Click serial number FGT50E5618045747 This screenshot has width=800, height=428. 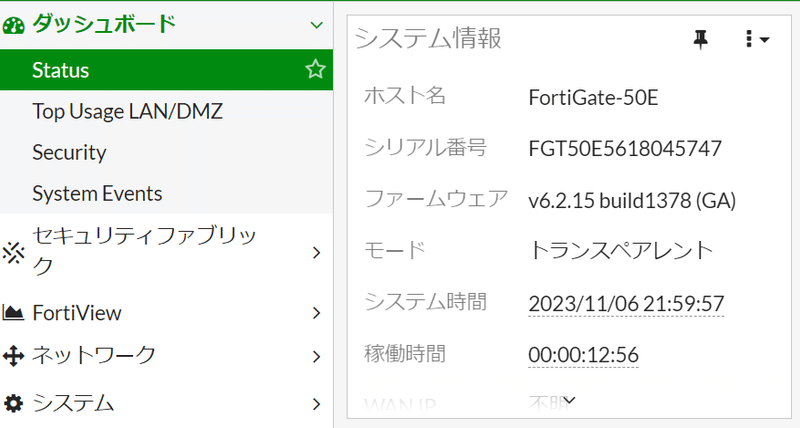(625, 148)
